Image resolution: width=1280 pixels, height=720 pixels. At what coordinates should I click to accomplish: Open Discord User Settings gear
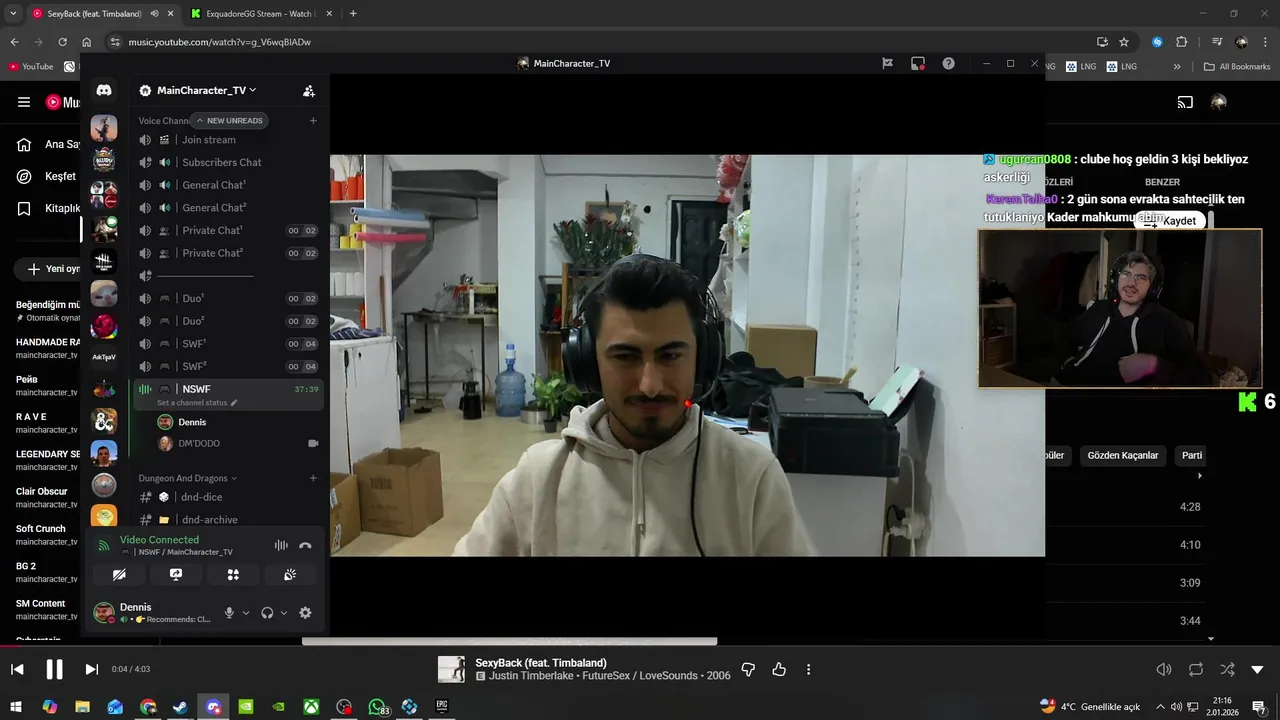pyautogui.click(x=305, y=613)
